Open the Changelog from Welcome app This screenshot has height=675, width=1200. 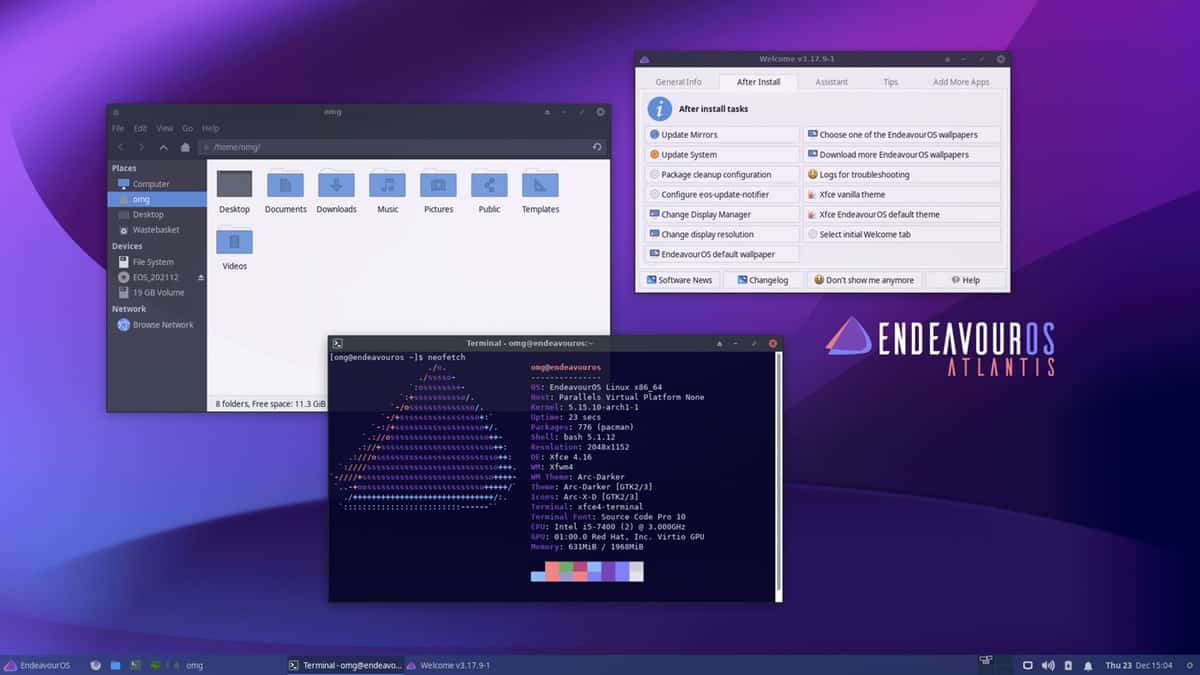763,280
